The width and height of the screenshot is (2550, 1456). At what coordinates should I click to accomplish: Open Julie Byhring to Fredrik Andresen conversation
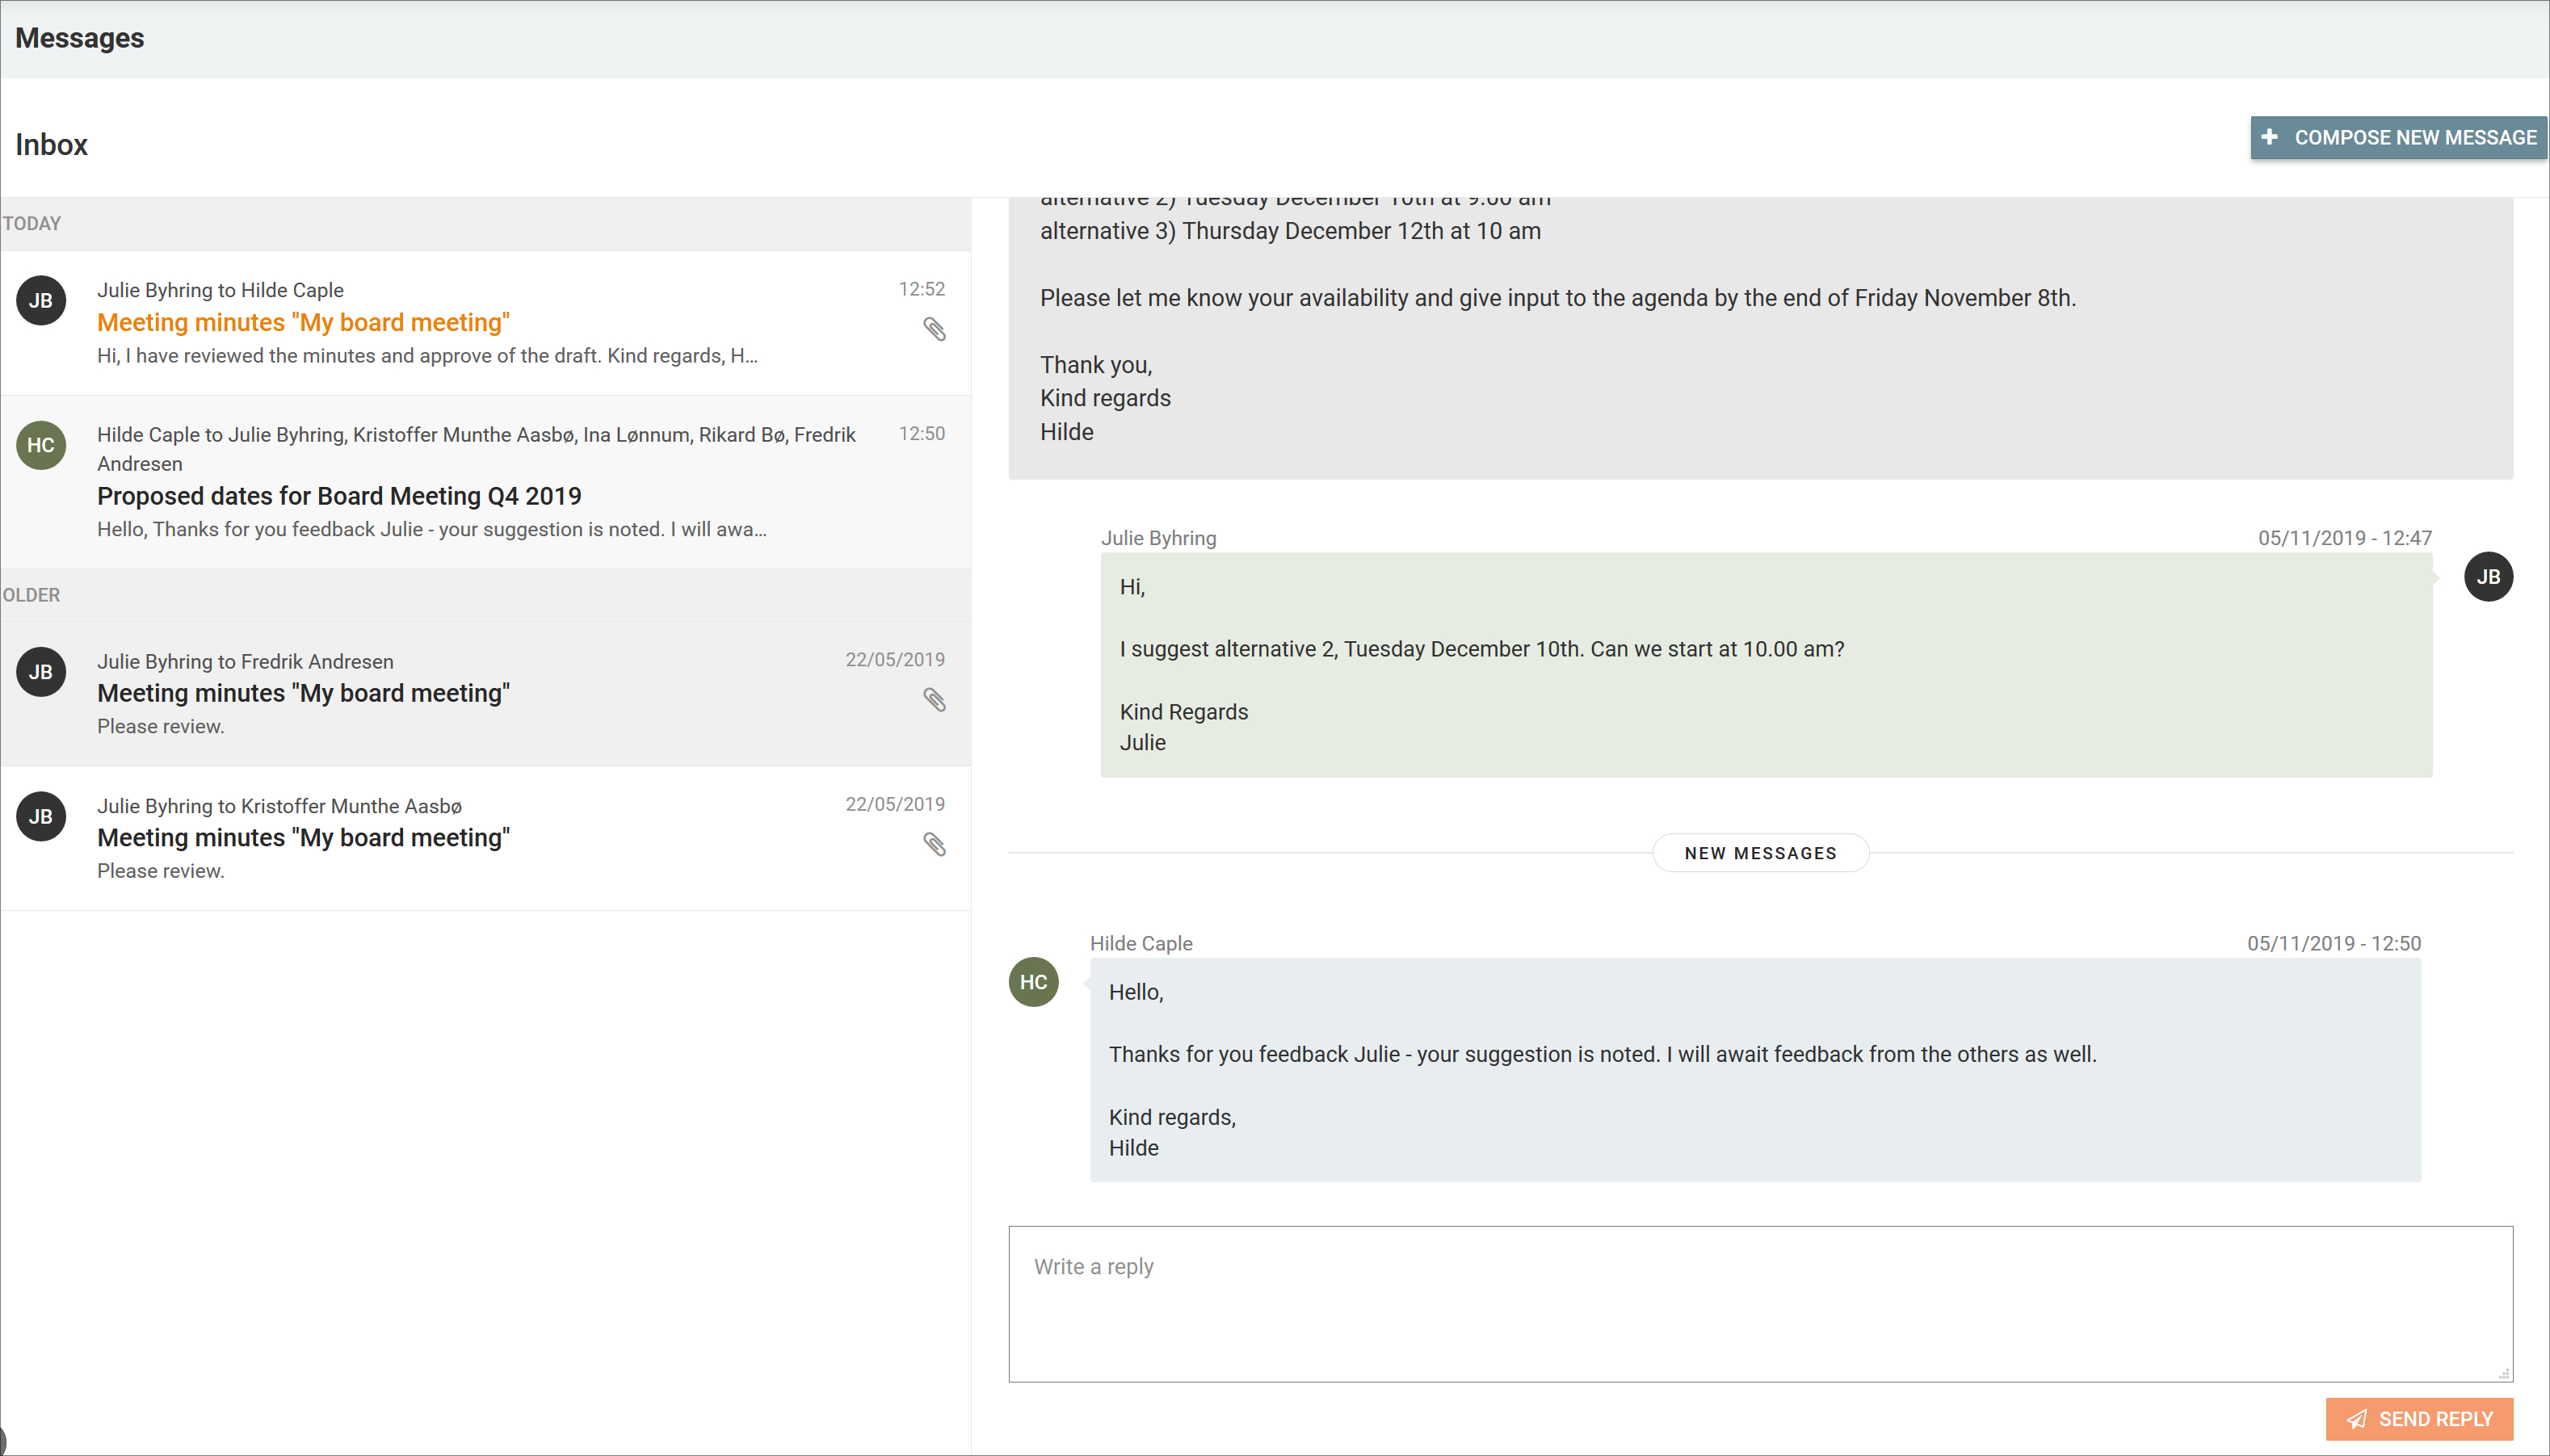[303, 693]
